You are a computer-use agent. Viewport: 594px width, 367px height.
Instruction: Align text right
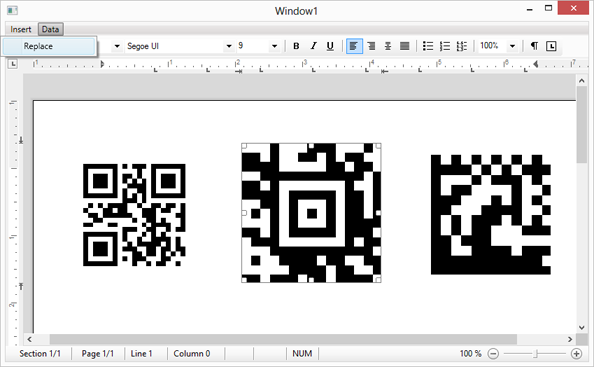coord(371,46)
